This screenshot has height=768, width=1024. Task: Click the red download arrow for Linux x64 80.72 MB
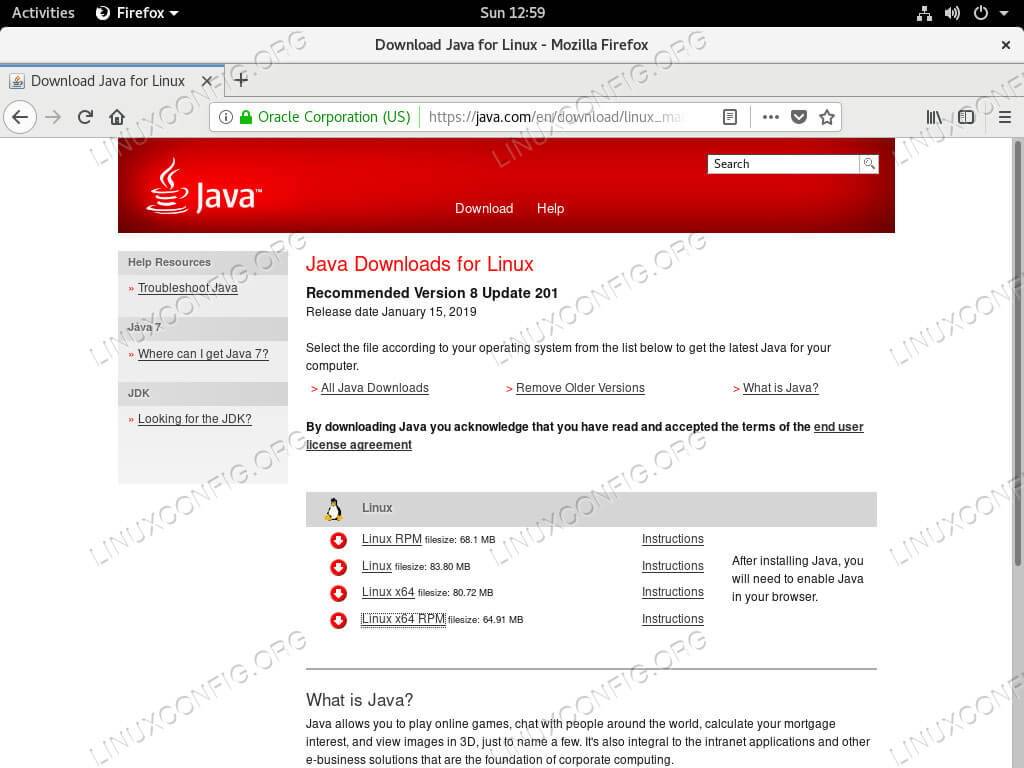(x=338, y=593)
